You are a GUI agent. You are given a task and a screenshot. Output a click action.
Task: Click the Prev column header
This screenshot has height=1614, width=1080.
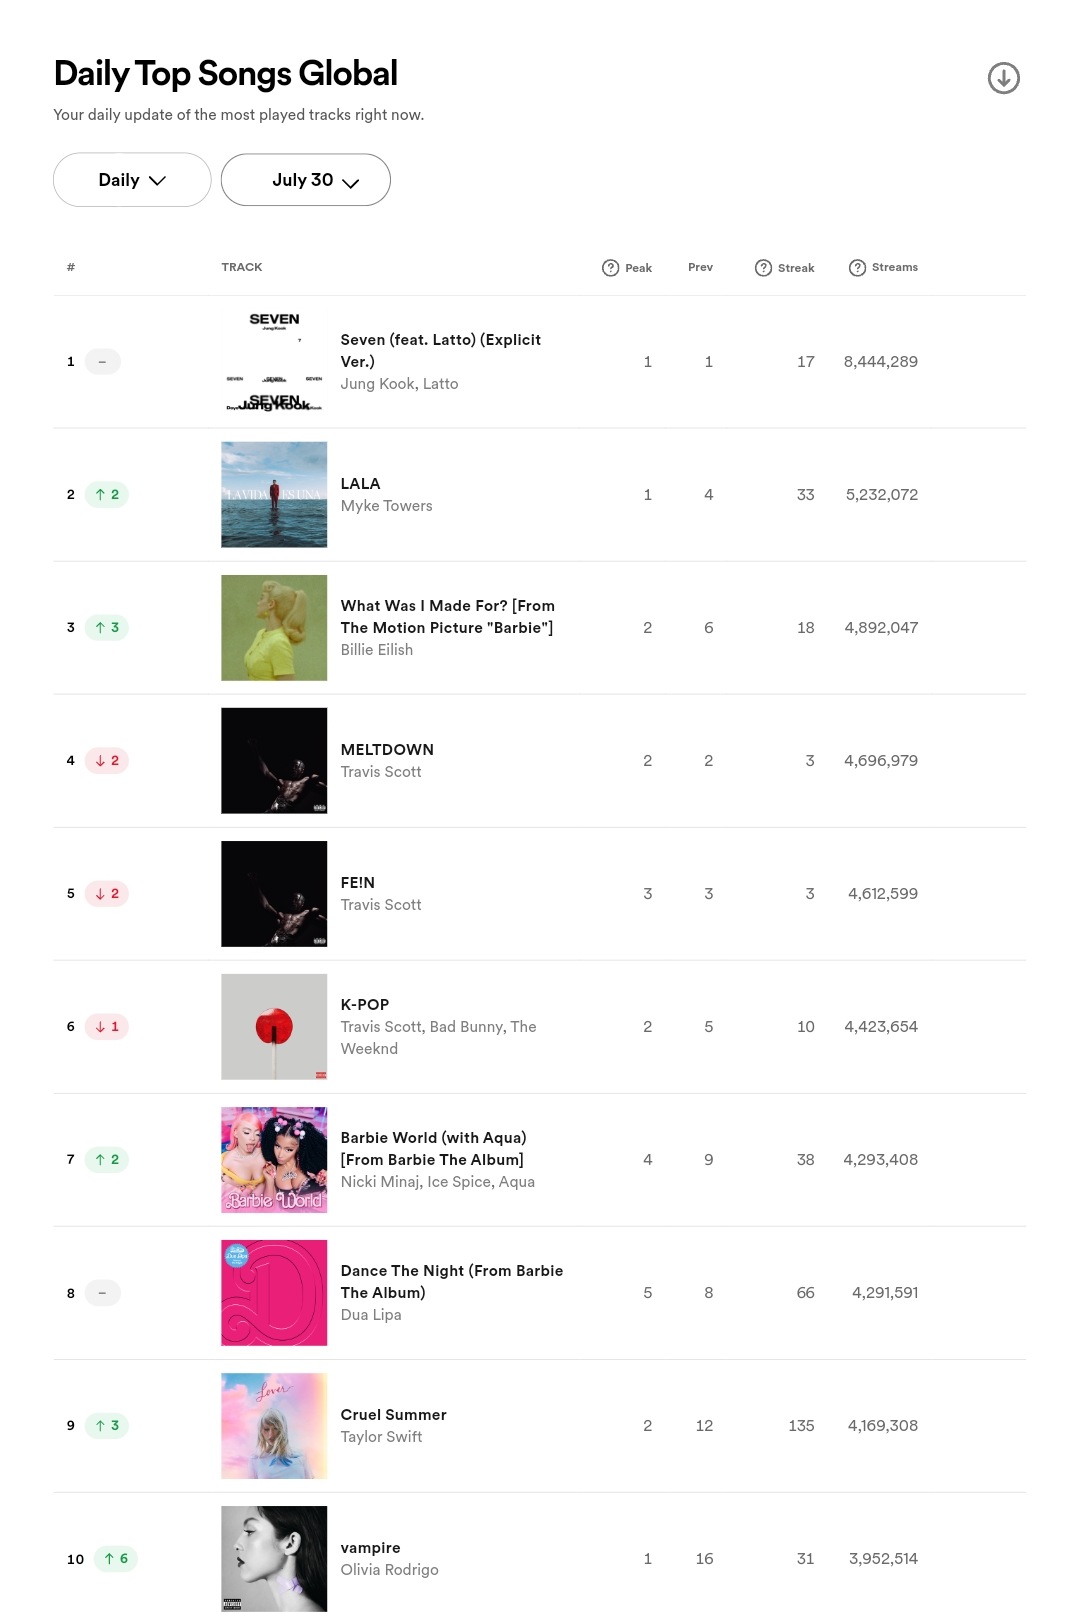pyautogui.click(x=700, y=268)
